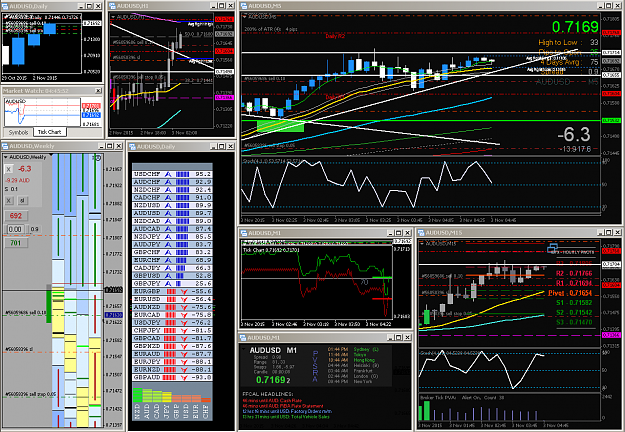Image resolution: width=625 pixels, height=432 pixels.
Task: Click the AUDUSD,H1 window chart icon
Action: pyautogui.click(x=112, y=6)
